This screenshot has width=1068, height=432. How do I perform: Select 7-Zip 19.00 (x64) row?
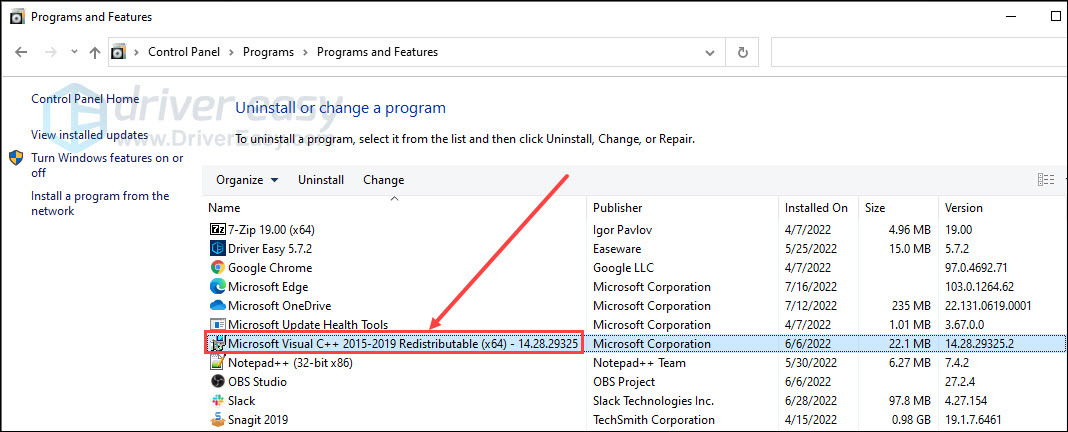(x=271, y=230)
